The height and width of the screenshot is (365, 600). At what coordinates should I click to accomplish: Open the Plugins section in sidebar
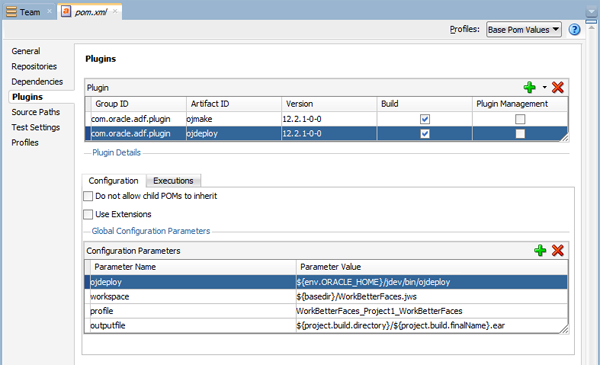tap(27, 97)
